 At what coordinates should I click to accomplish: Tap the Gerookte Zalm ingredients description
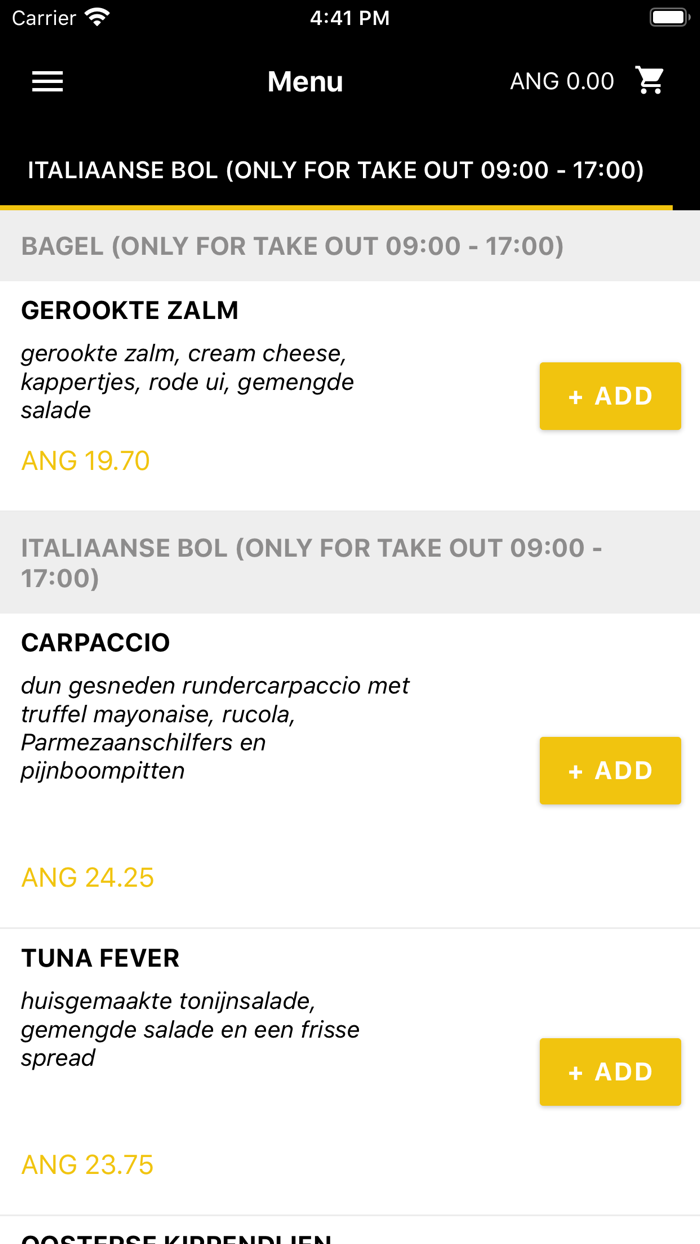click(x=187, y=382)
